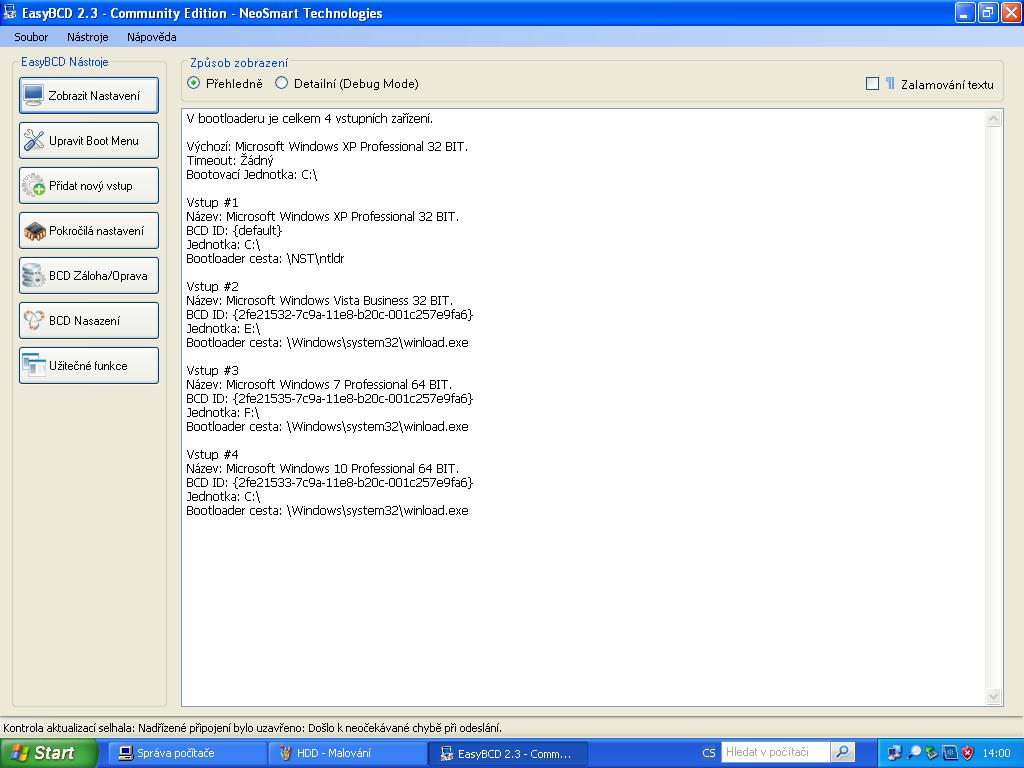Screen dimensions: 1024x768
Task: Click the 14:00 clock in the tray
Action: [996, 753]
